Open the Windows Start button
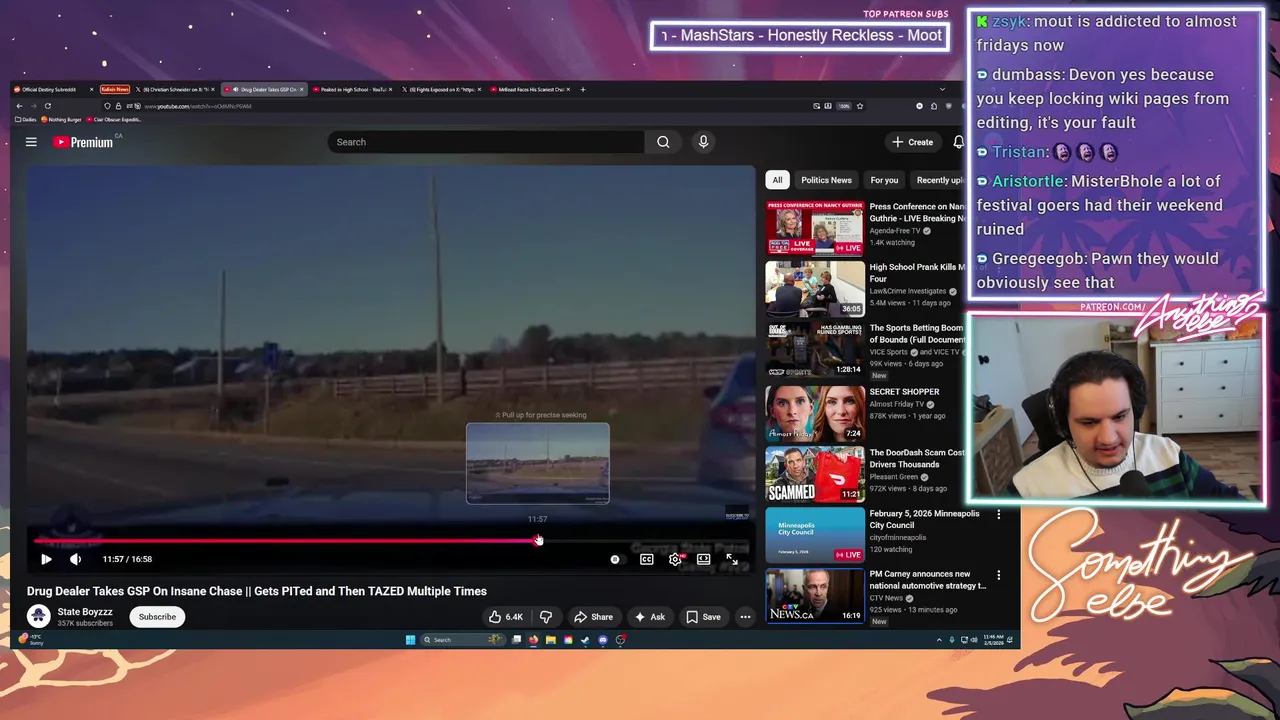This screenshot has height=720, width=1280. click(x=410, y=640)
